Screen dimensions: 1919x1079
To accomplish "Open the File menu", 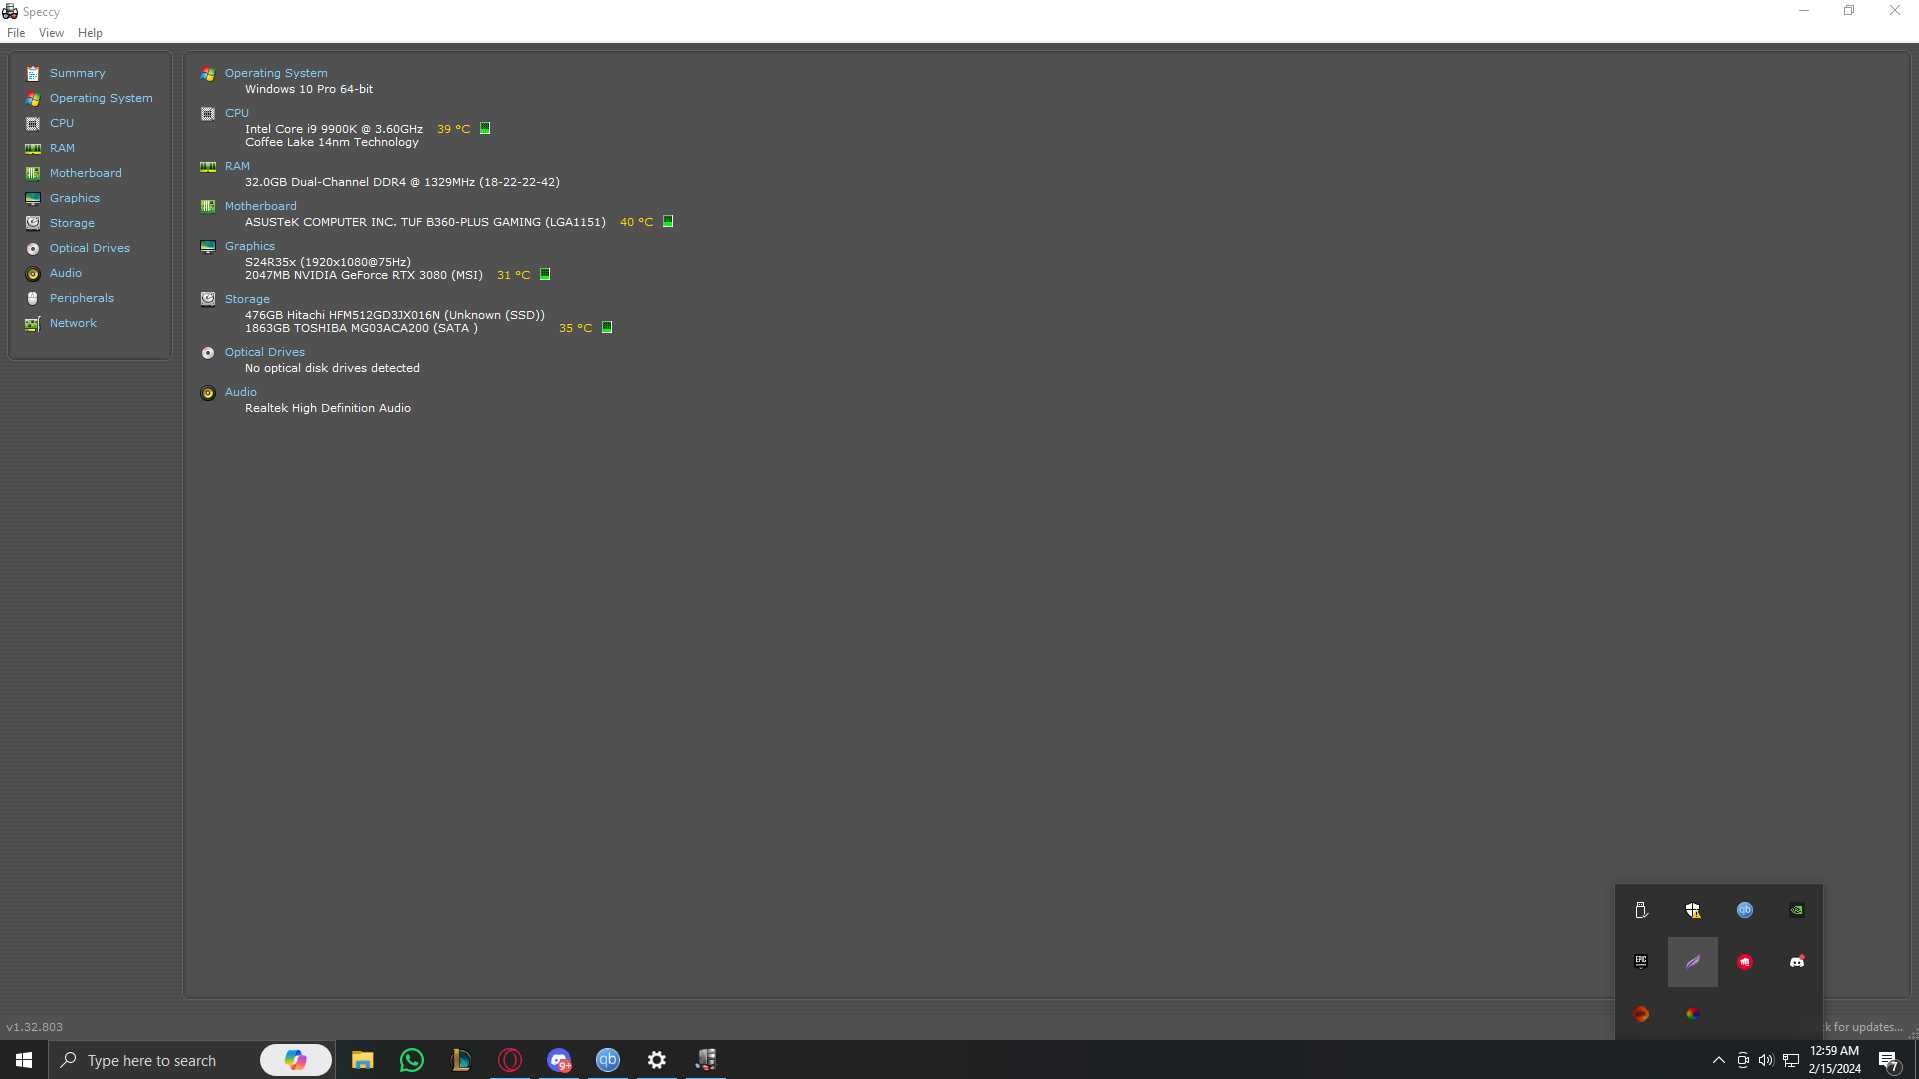I will tap(16, 33).
